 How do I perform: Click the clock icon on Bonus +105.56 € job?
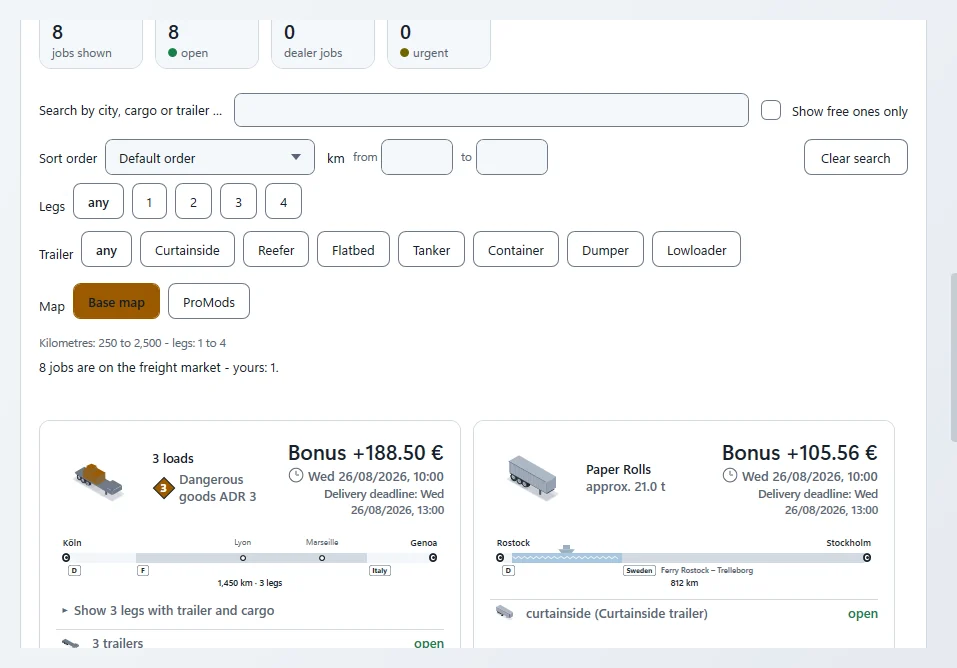click(729, 475)
